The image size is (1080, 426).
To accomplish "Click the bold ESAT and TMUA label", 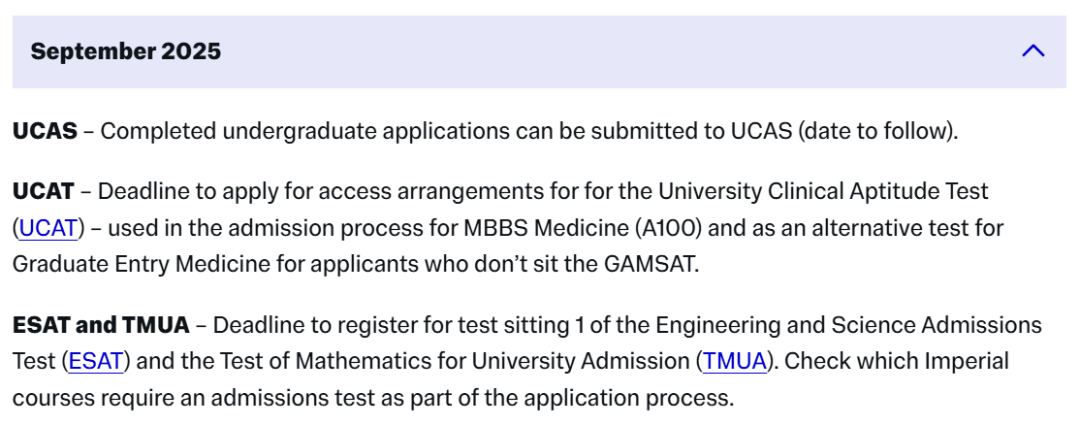I will click(101, 325).
